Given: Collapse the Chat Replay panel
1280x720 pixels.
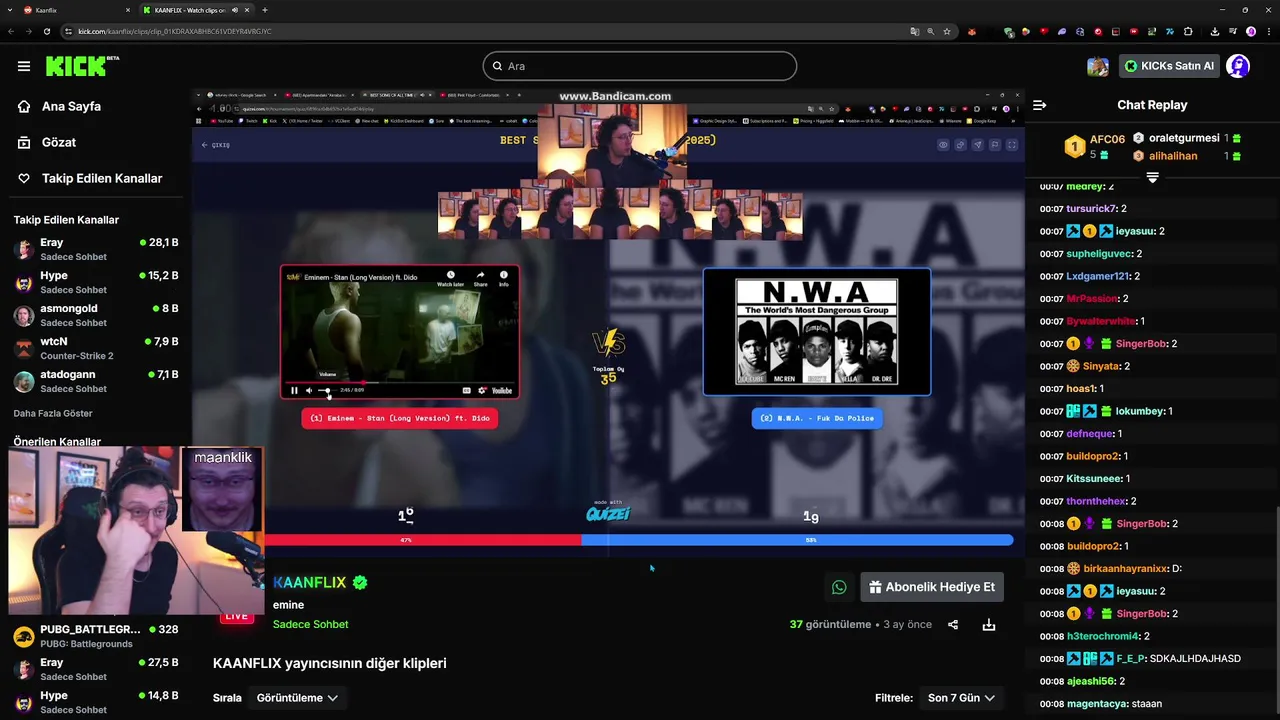Looking at the screenshot, I should (1039, 105).
